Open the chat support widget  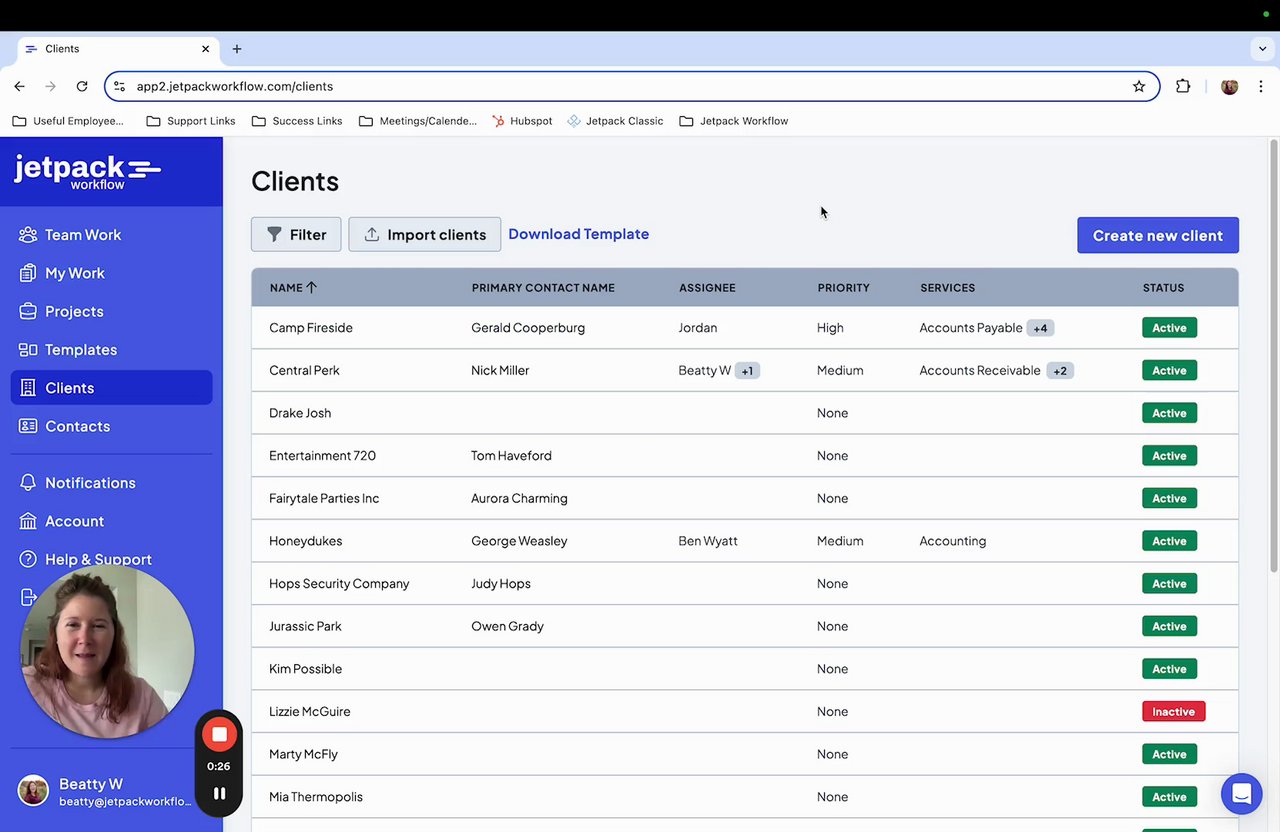click(x=1241, y=794)
